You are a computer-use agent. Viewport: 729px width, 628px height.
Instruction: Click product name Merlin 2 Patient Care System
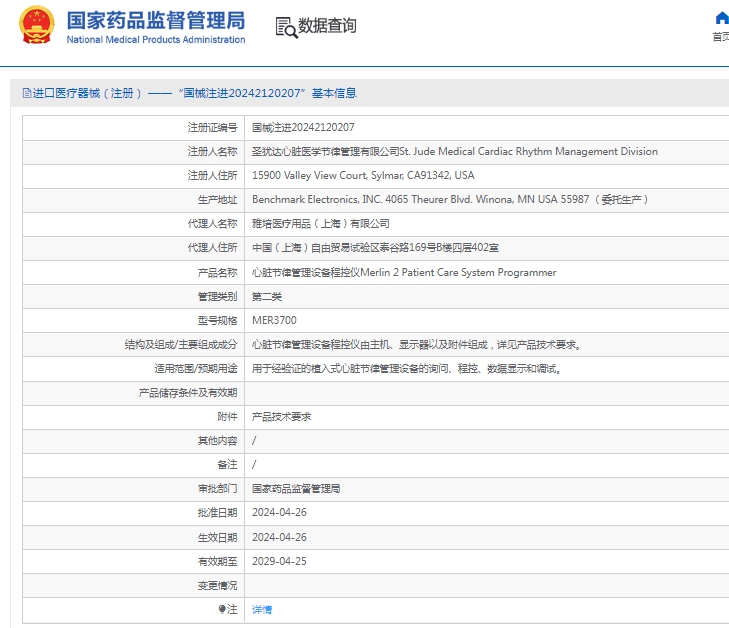(404, 272)
